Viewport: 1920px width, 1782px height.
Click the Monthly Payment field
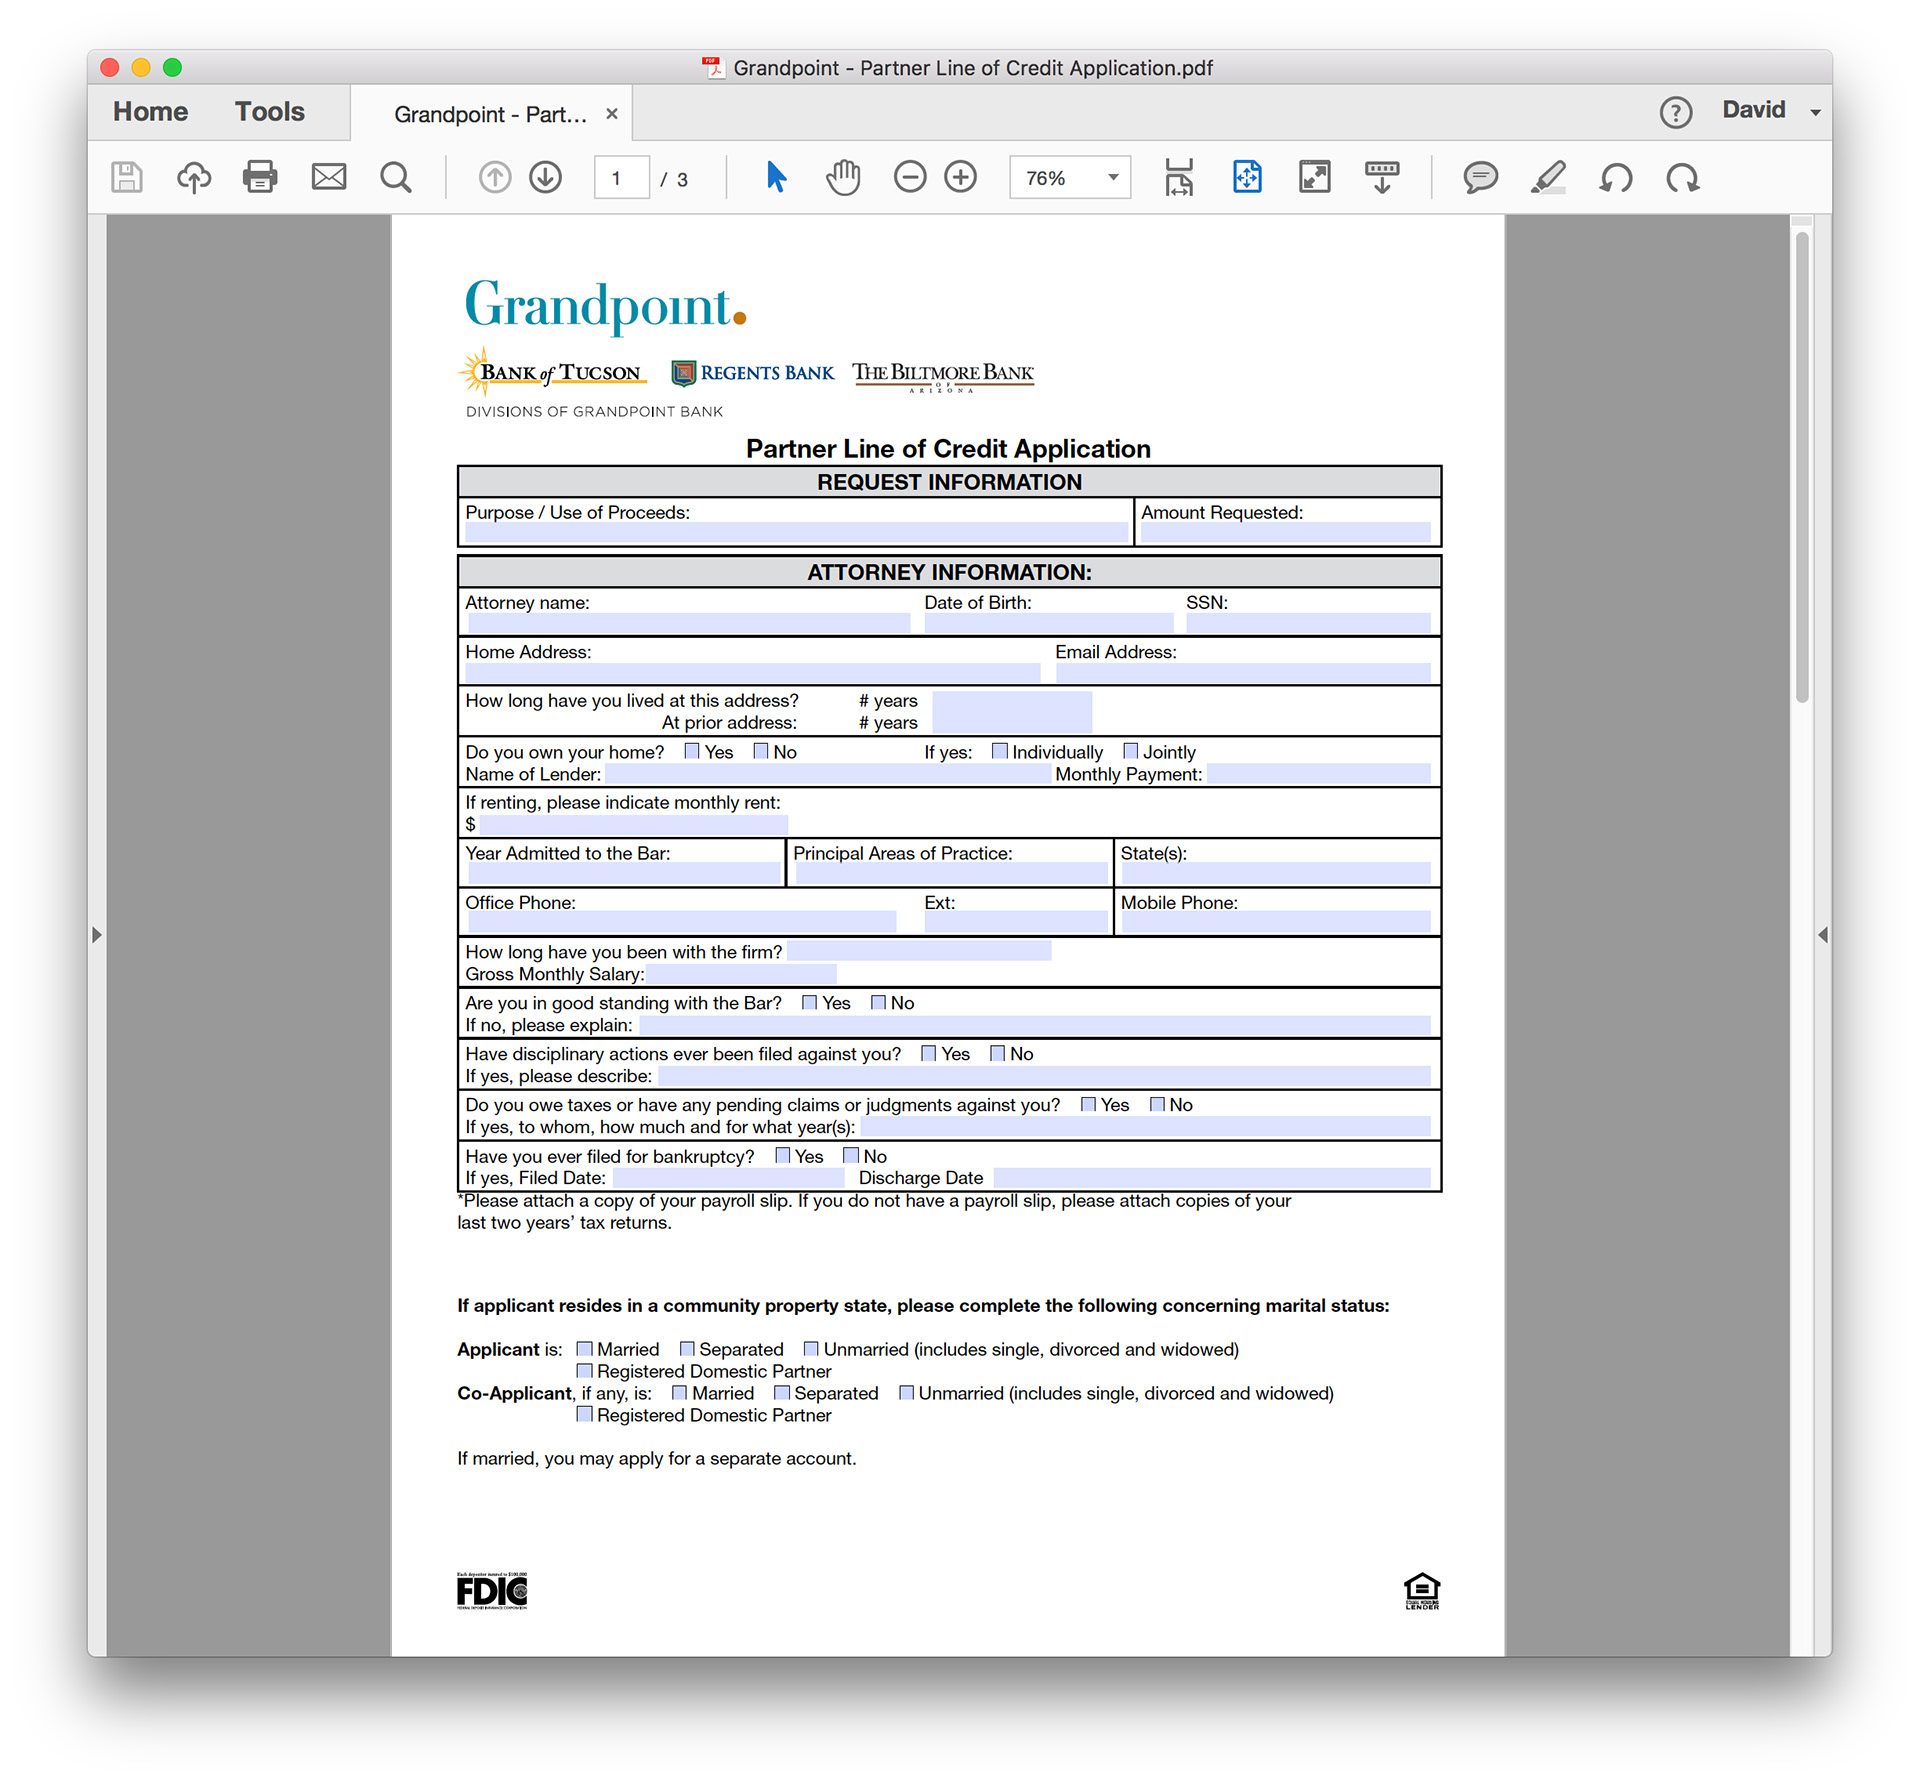tap(1319, 774)
